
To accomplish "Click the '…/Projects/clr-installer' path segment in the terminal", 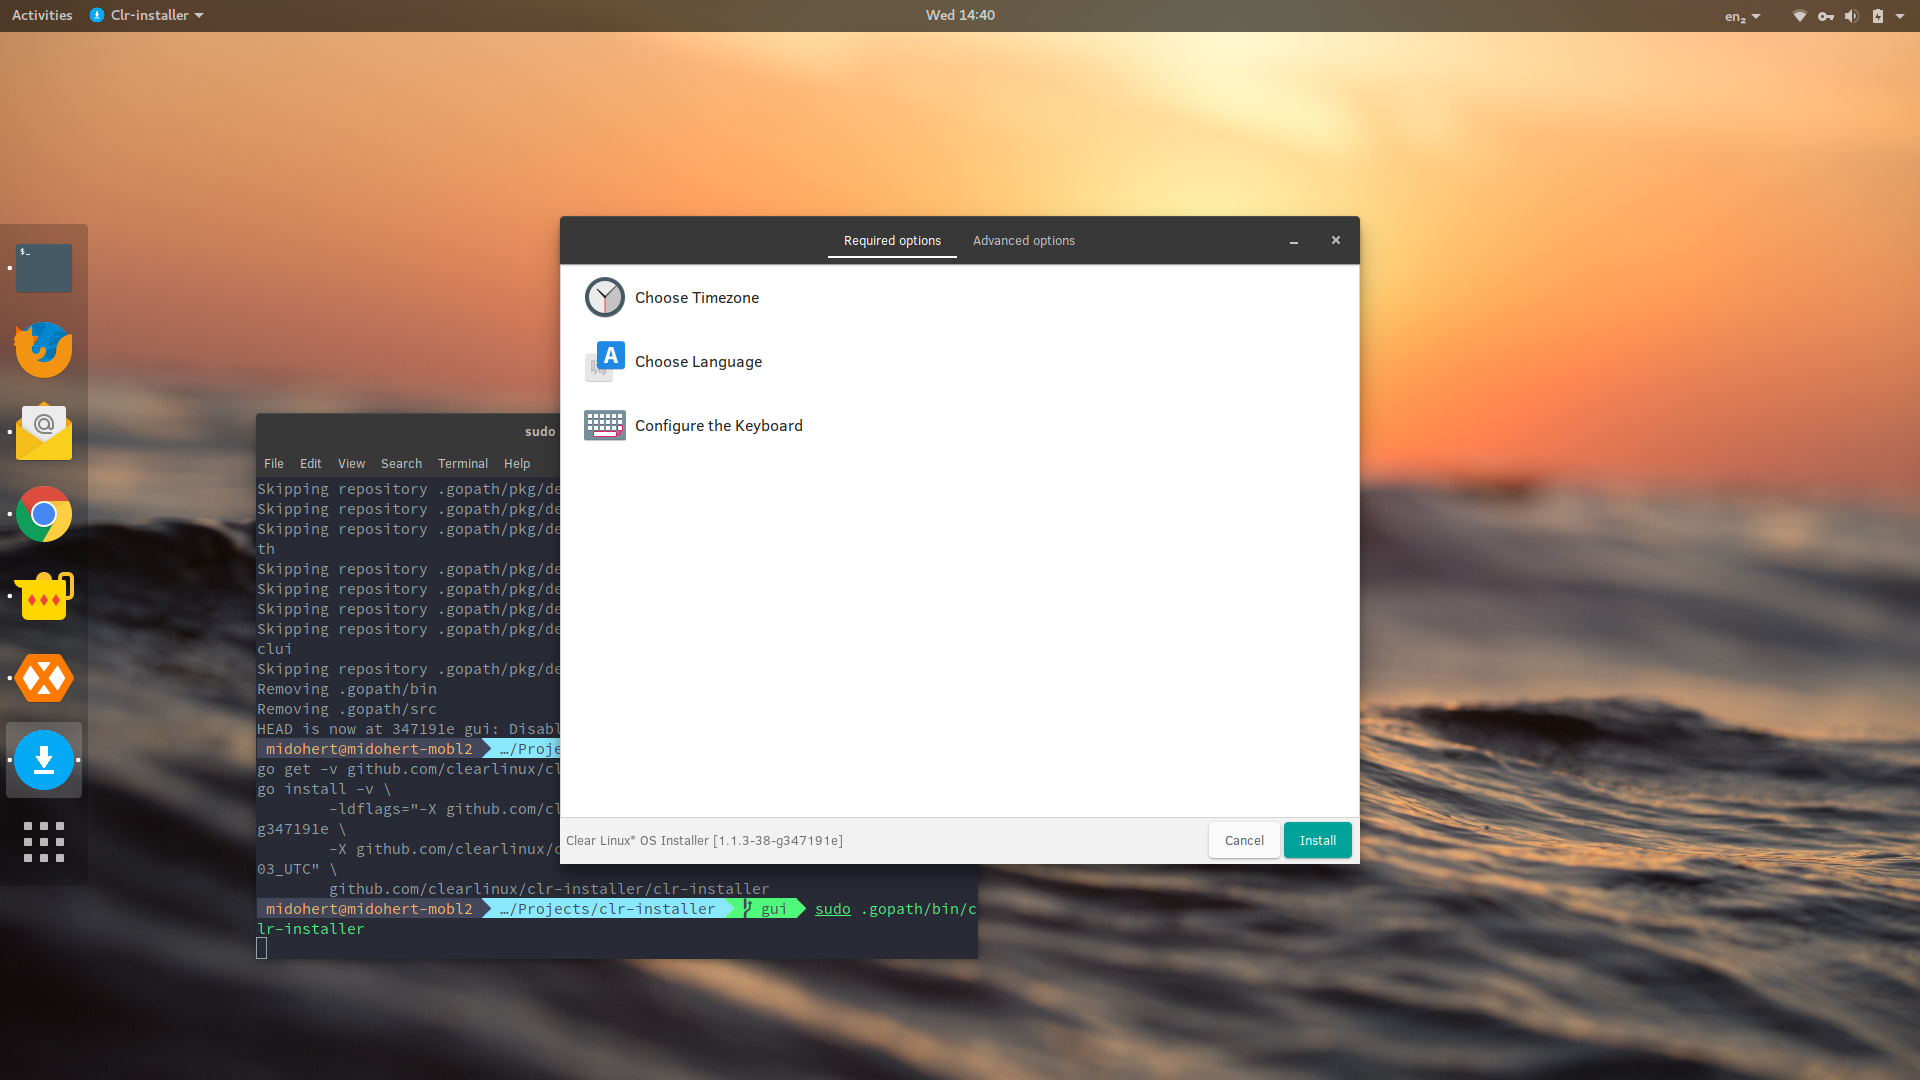I will [606, 909].
